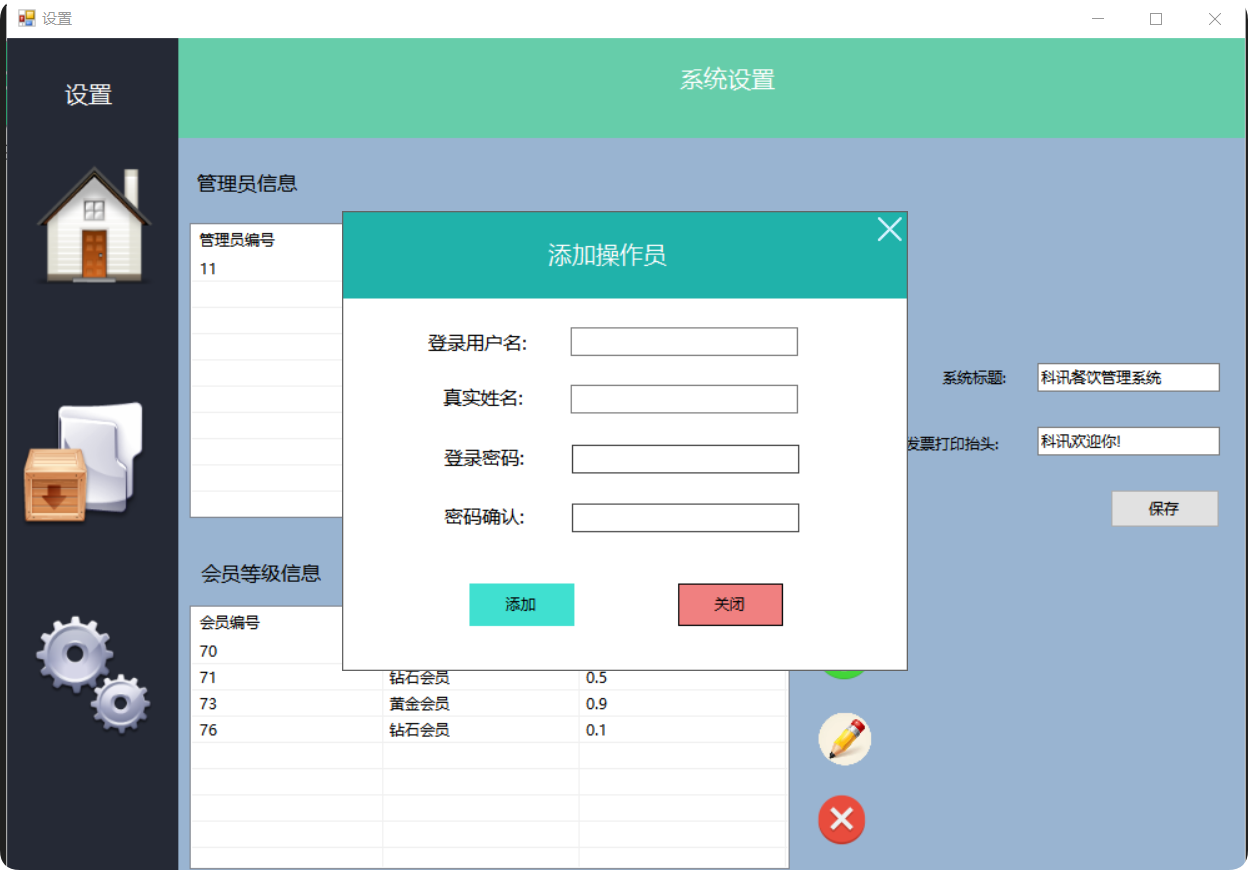Click the 钻石会员 cell in row 76

(419, 729)
